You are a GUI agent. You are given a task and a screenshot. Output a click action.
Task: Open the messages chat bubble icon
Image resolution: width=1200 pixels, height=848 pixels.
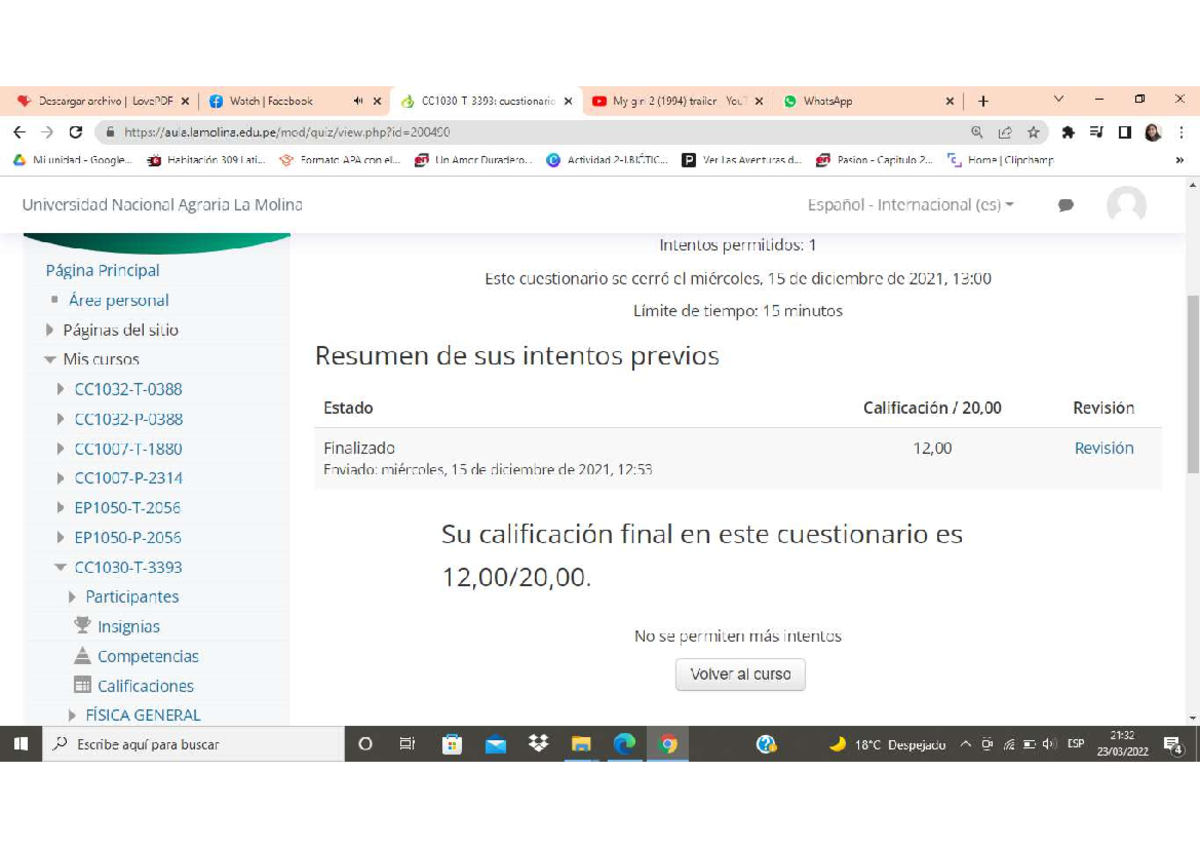coord(1066,205)
